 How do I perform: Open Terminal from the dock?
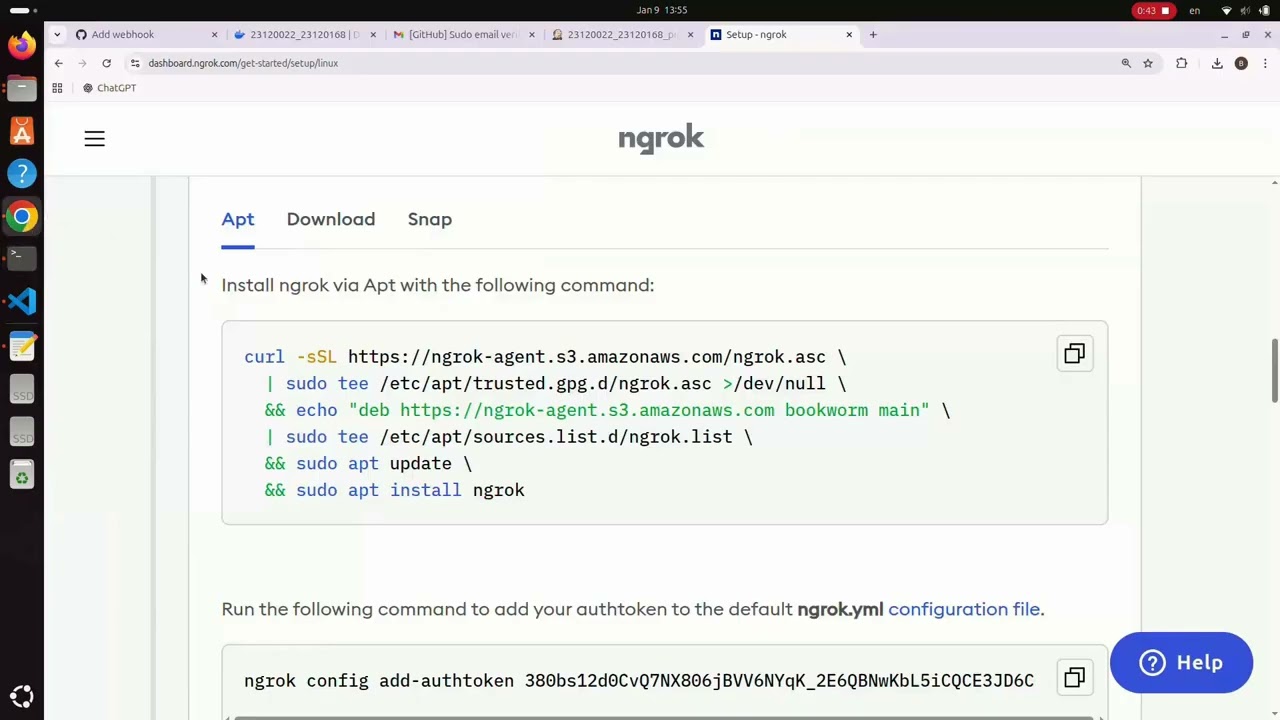pos(22,259)
